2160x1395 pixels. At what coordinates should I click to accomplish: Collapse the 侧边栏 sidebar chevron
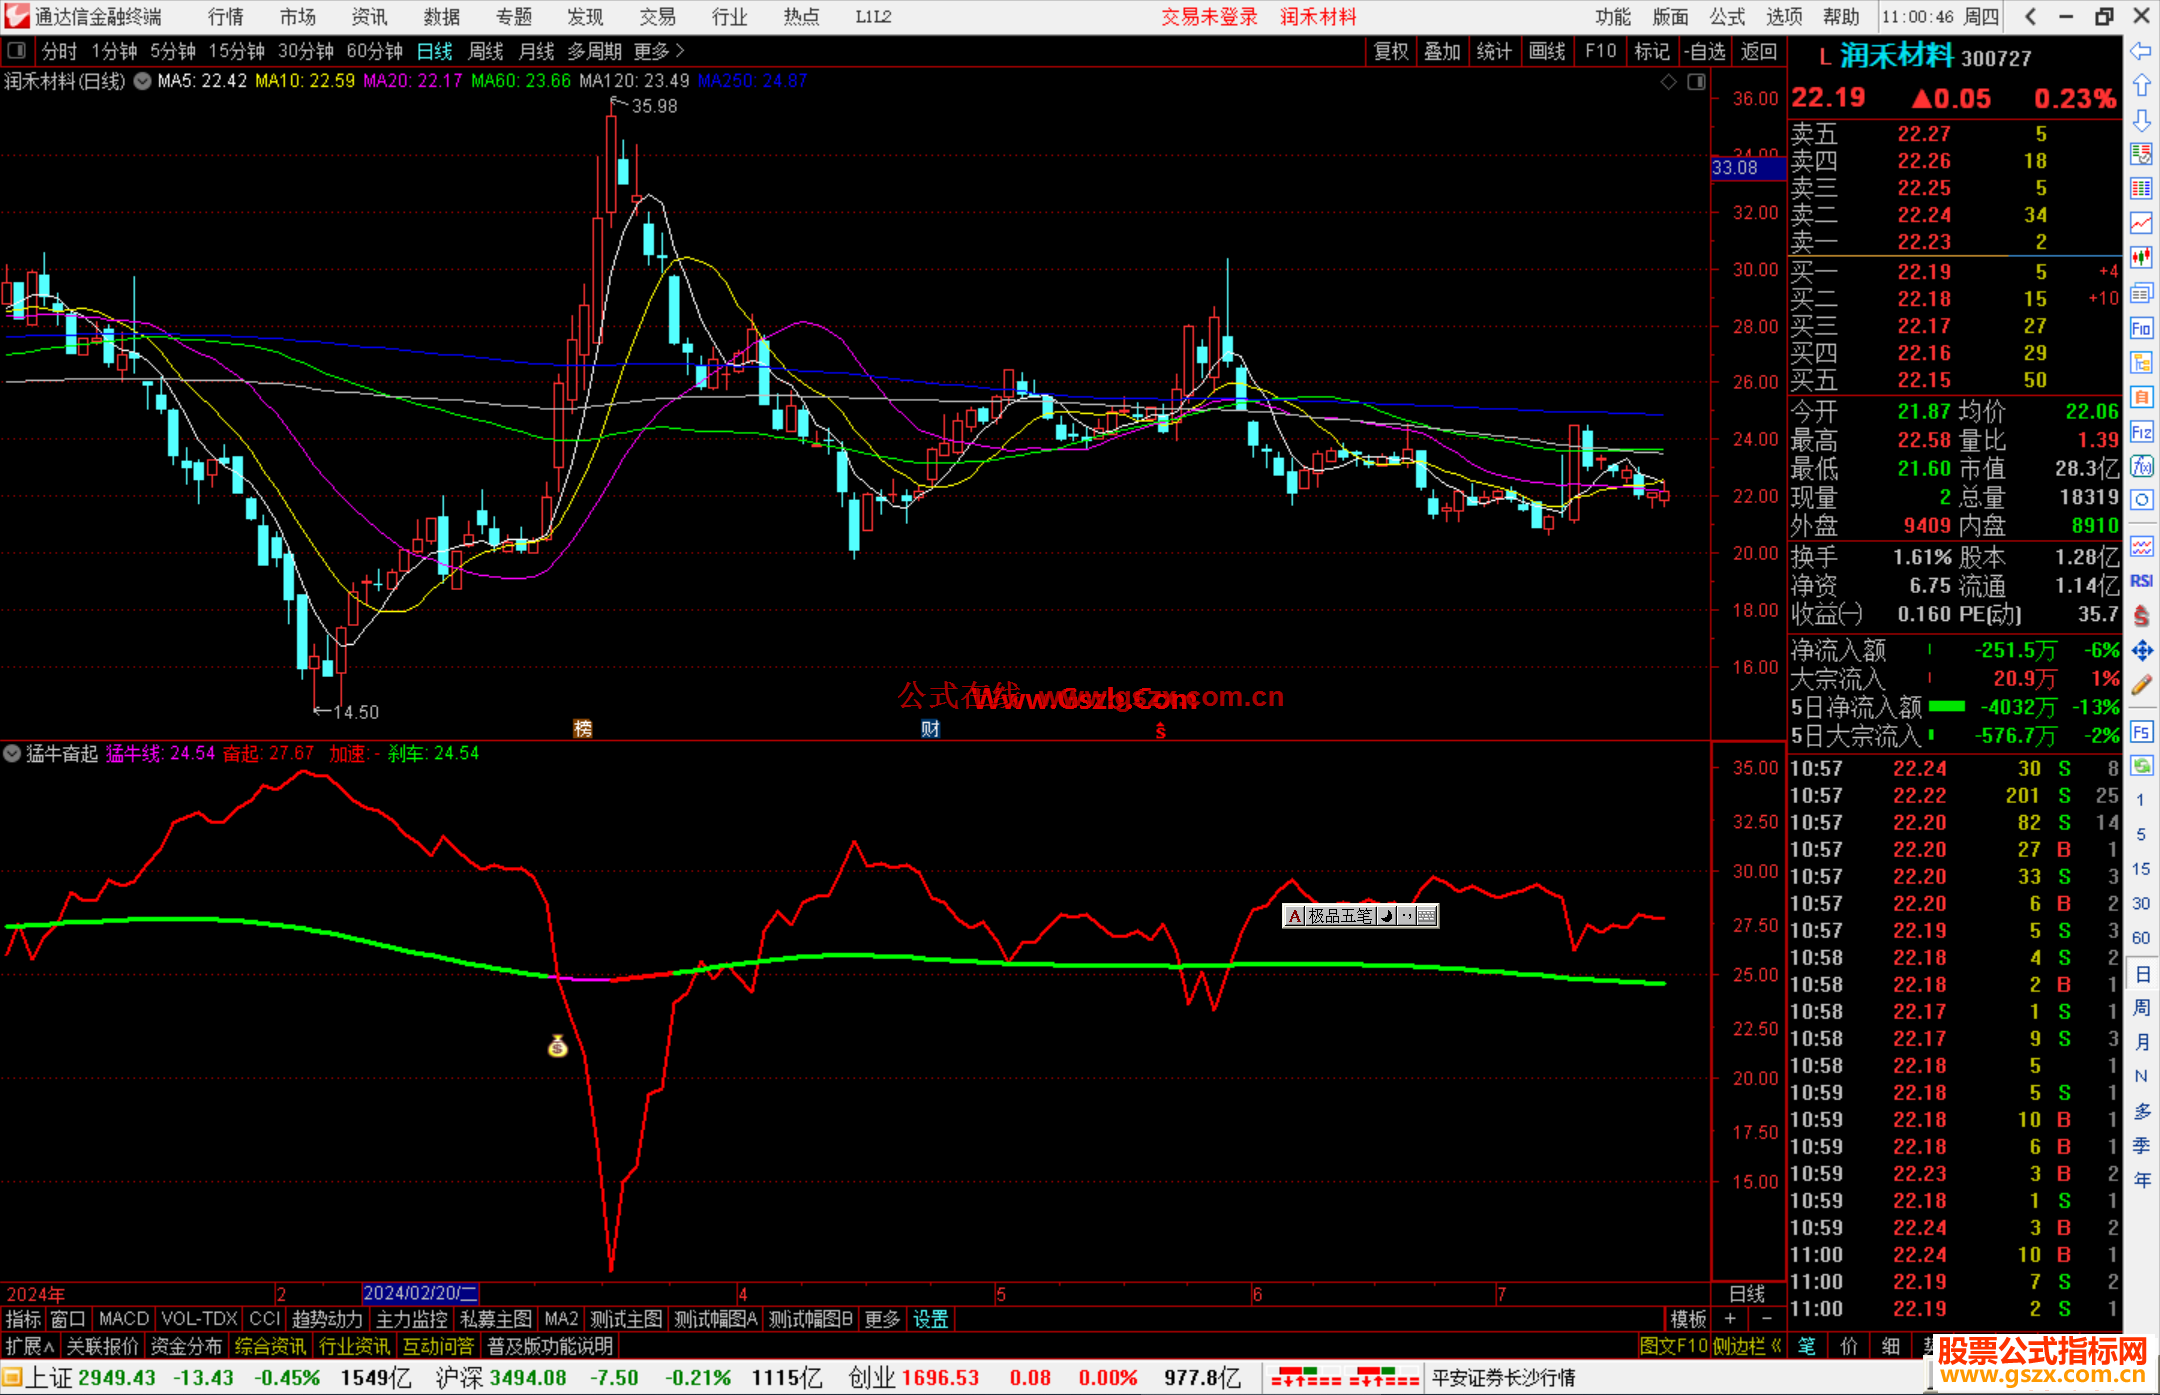1776,1346
